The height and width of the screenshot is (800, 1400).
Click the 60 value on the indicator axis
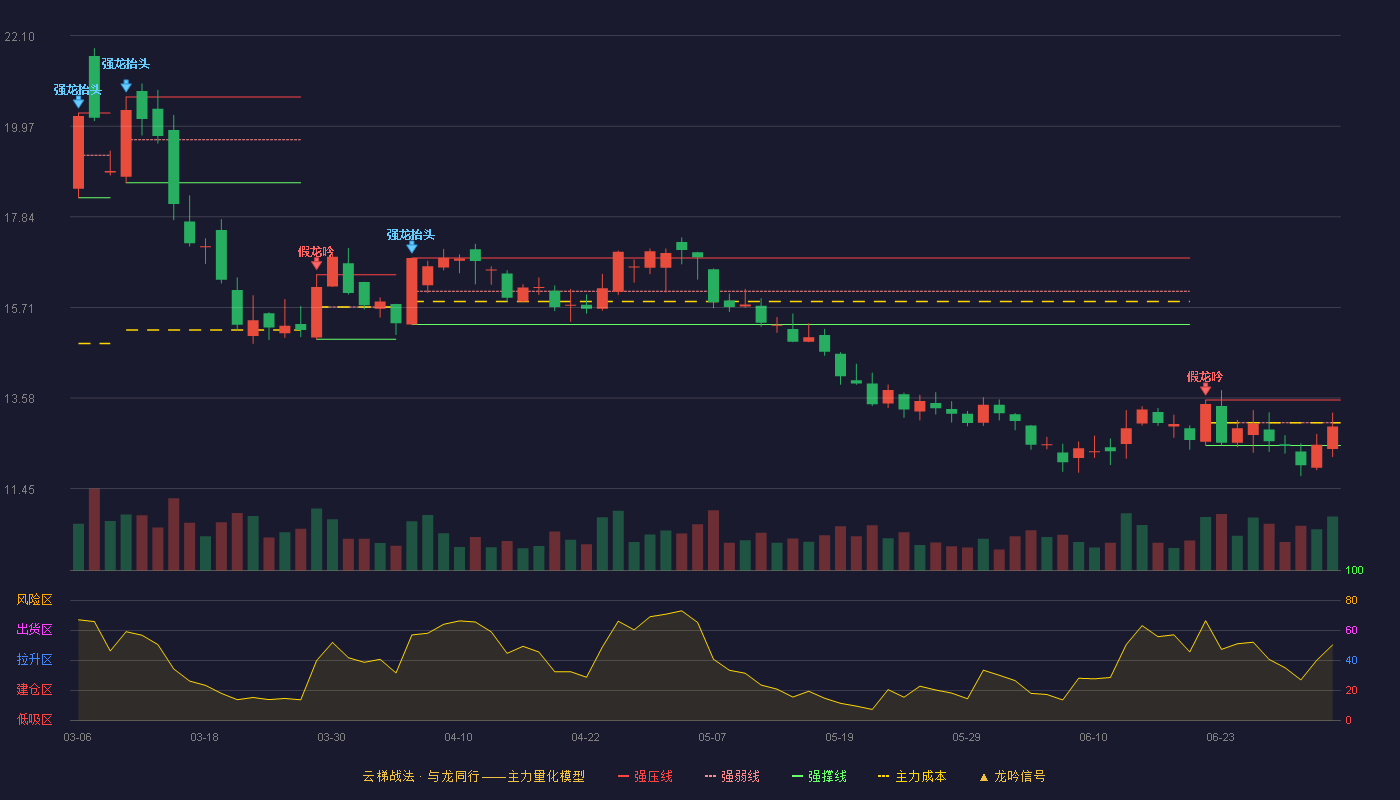1351,630
